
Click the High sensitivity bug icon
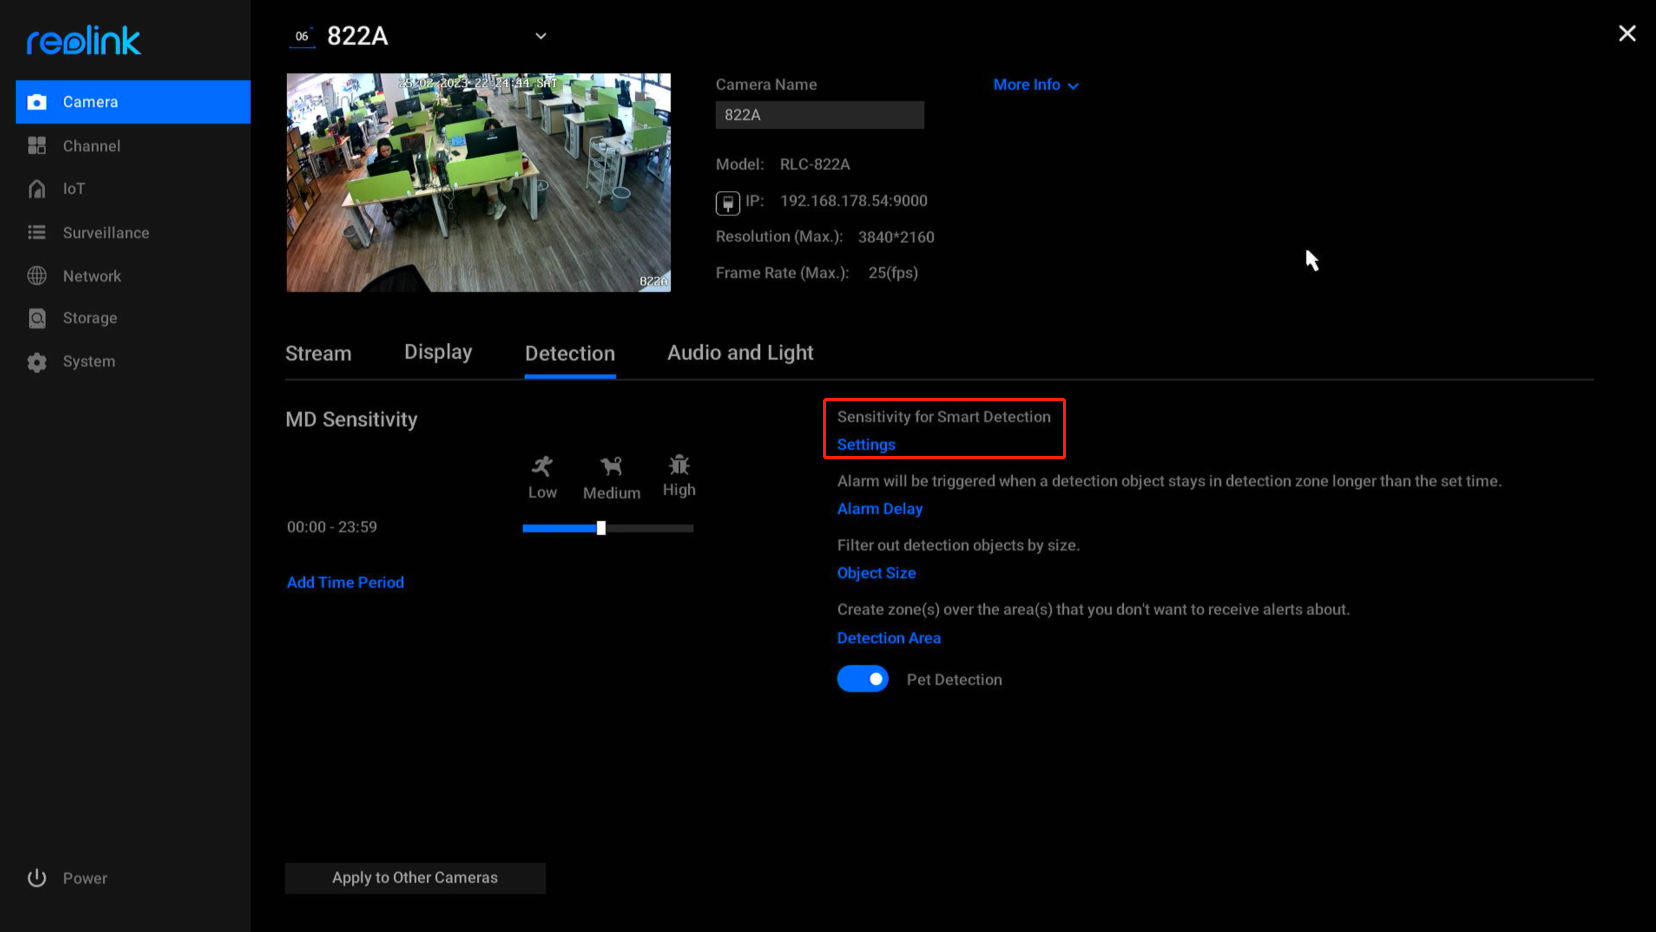(679, 465)
